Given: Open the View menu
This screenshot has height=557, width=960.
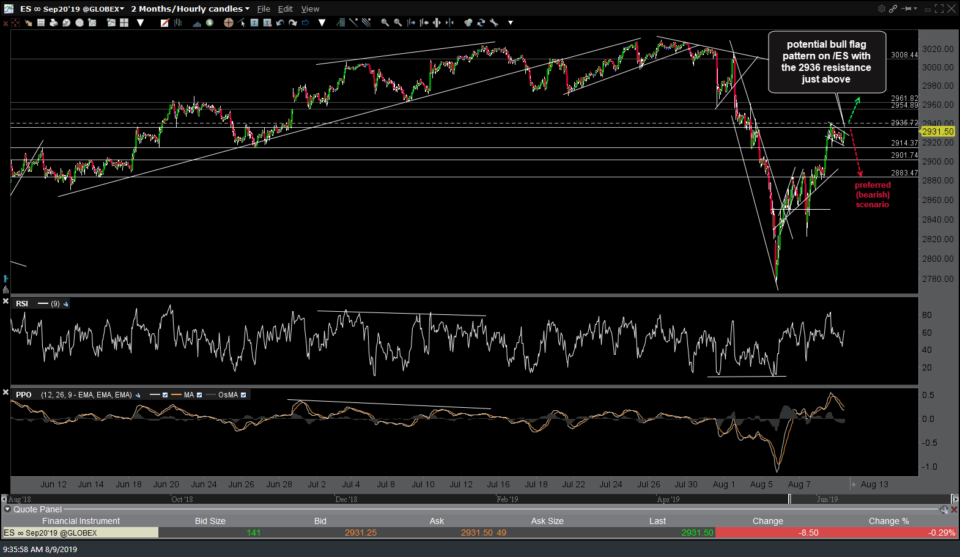Looking at the screenshot, I should pyautogui.click(x=310, y=9).
